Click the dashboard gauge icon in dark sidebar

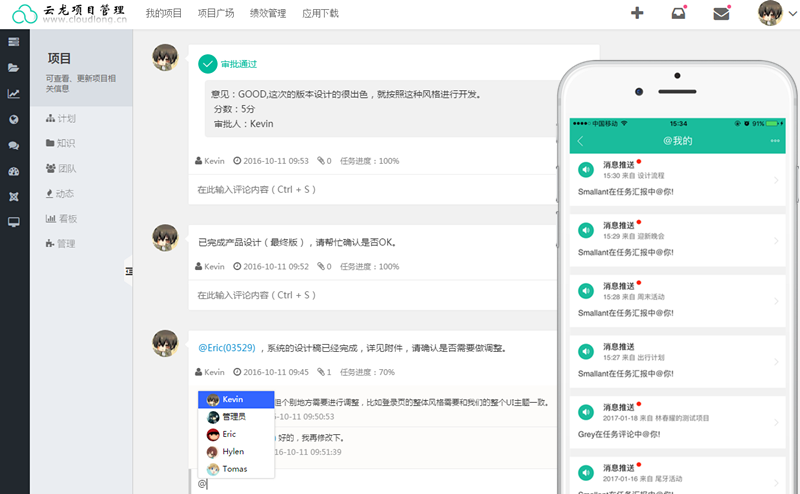[x=14, y=171]
